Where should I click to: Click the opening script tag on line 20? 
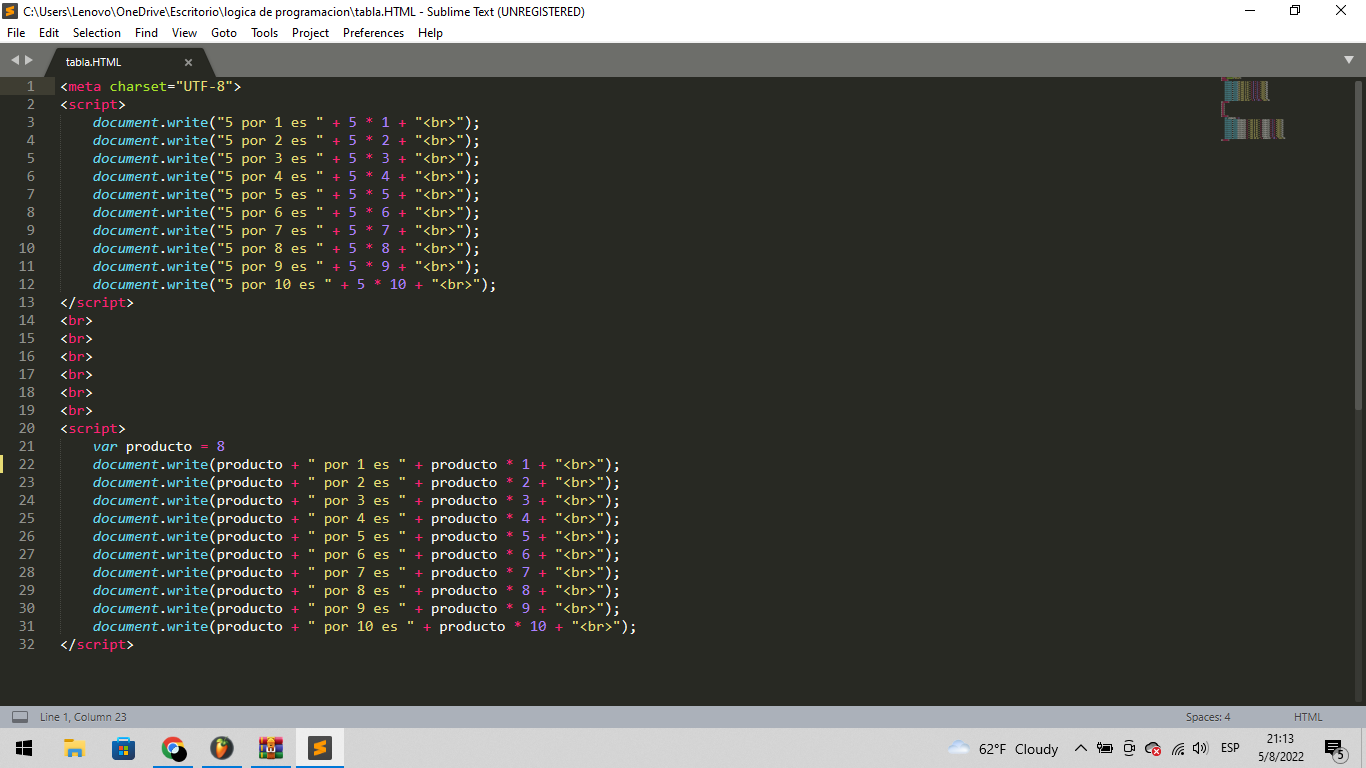(92, 428)
